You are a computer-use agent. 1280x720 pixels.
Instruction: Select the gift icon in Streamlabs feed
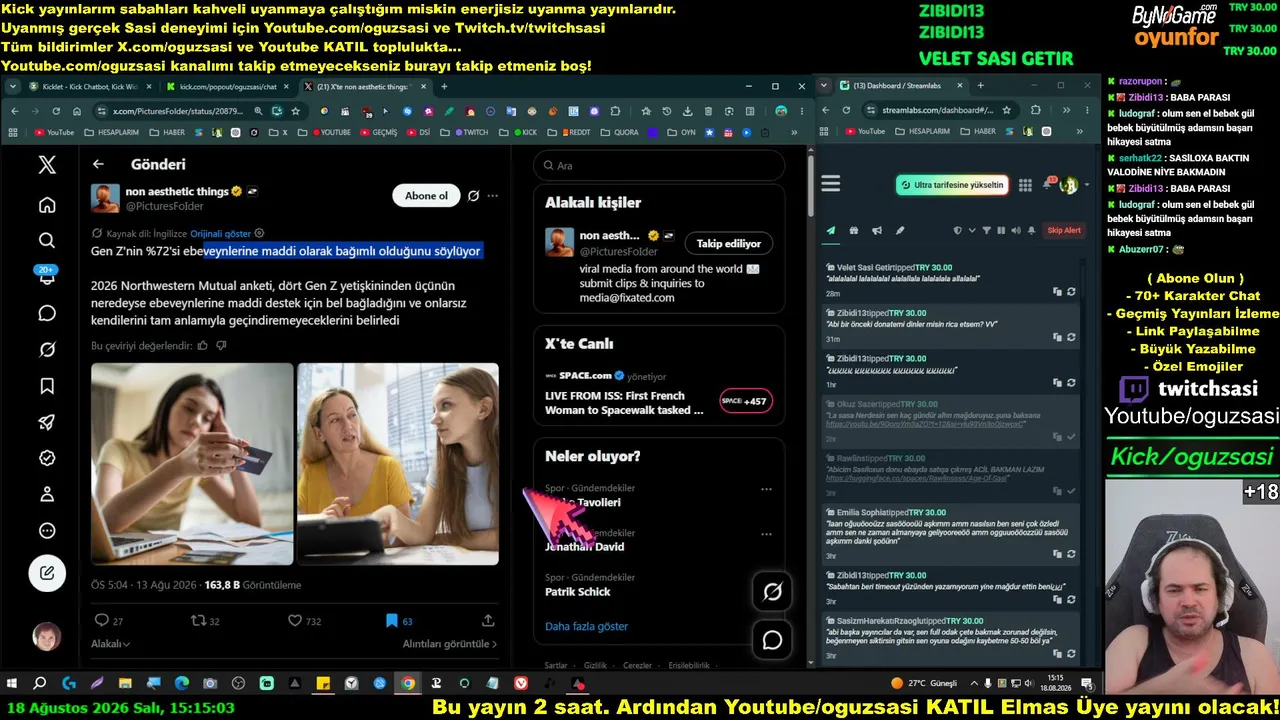pyautogui.click(x=854, y=231)
